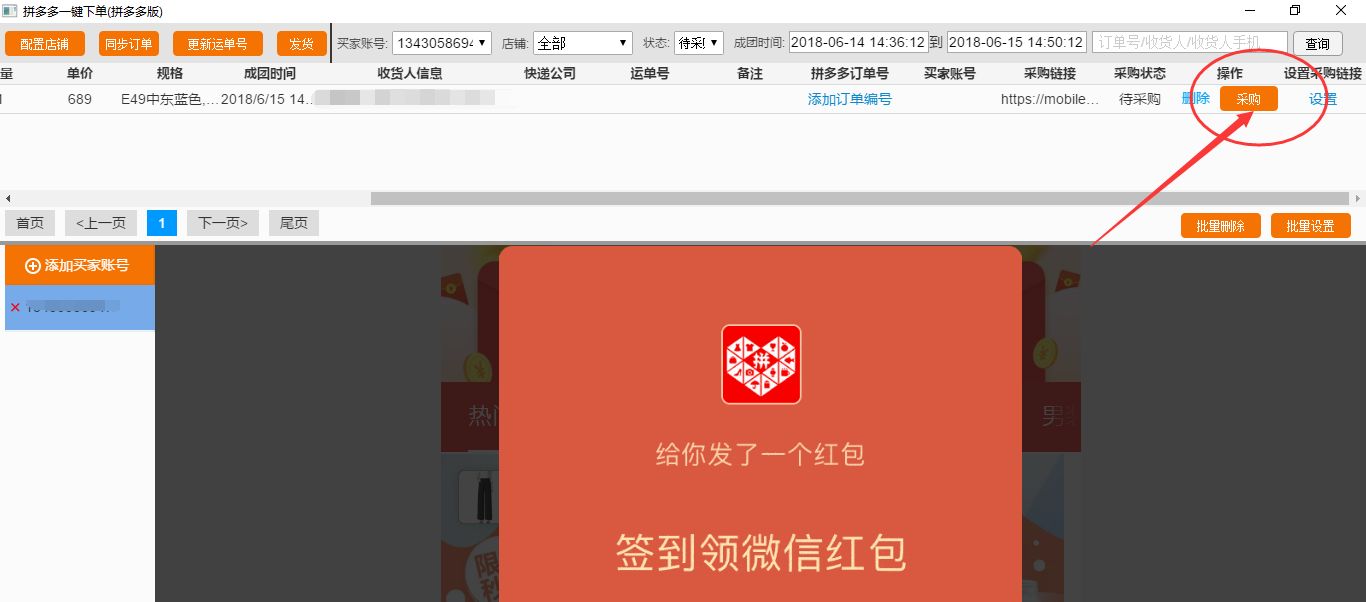Click the scrollbar right arrow

(x=1357, y=198)
